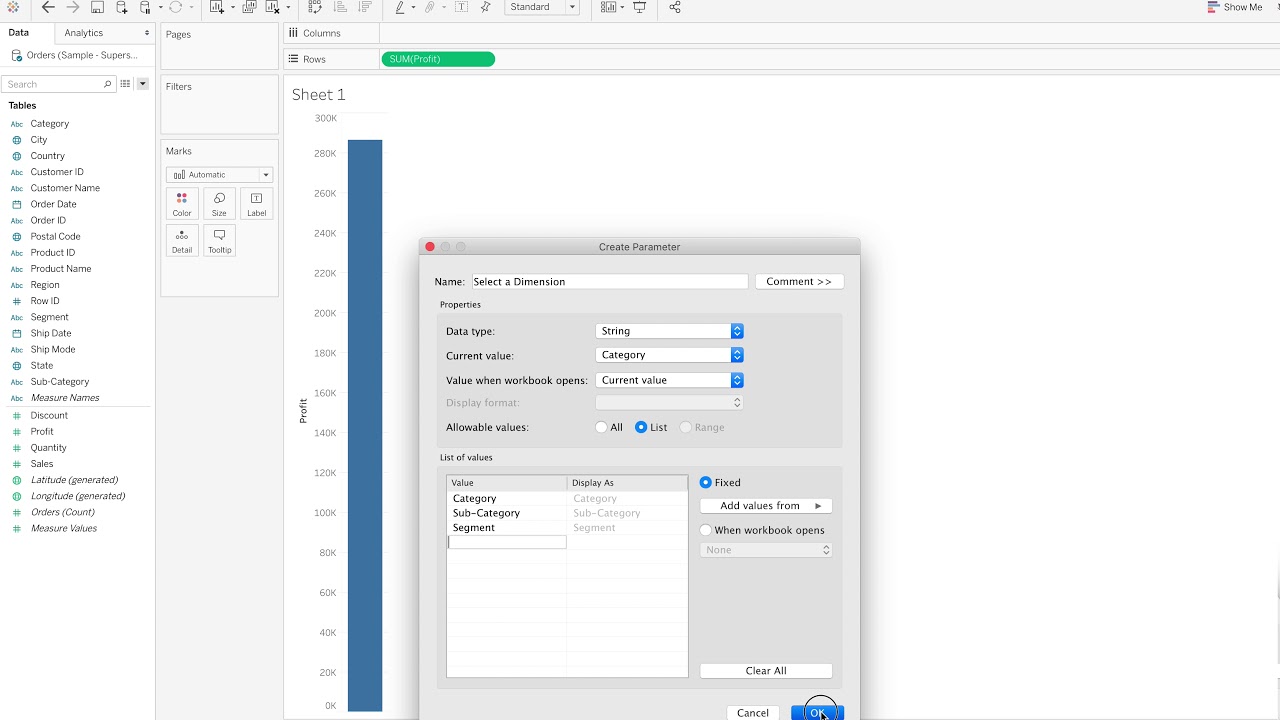Click the data pane search magnifier

point(108,84)
